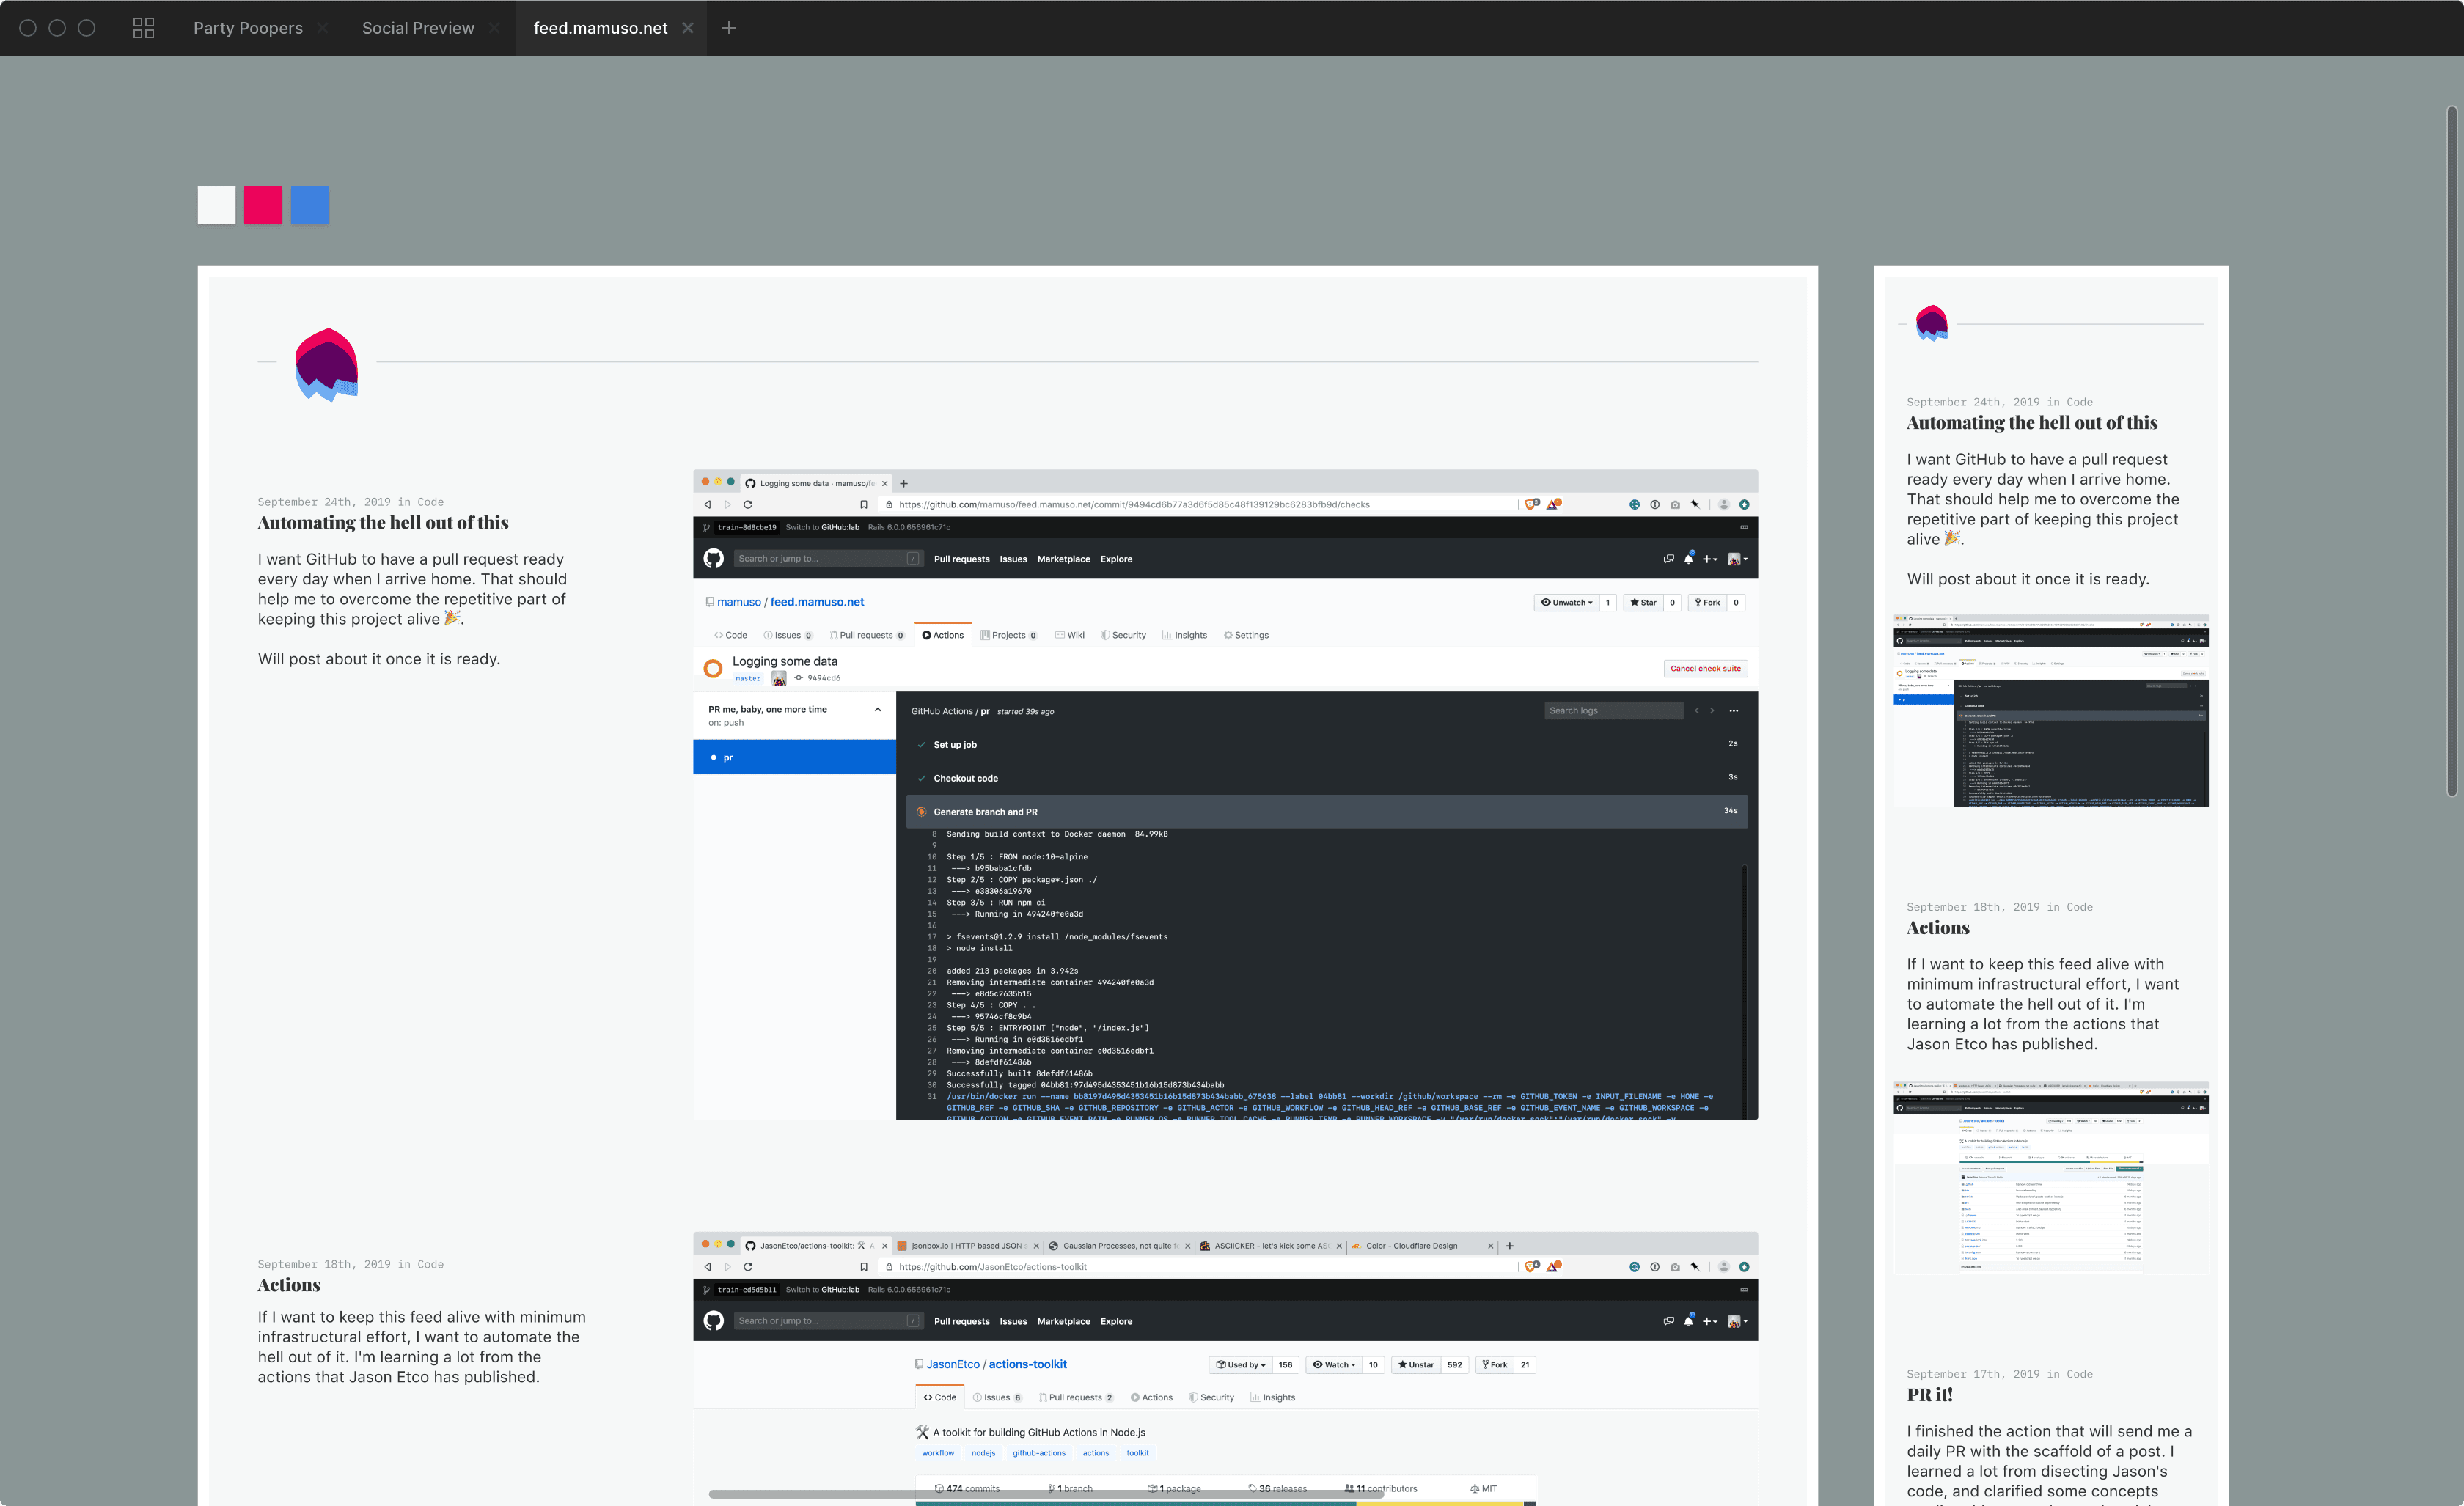The width and height of the screenshot is (2464, 1506).
Task: Select the feed.mamuso.net tab
Action: pos(600,28)
